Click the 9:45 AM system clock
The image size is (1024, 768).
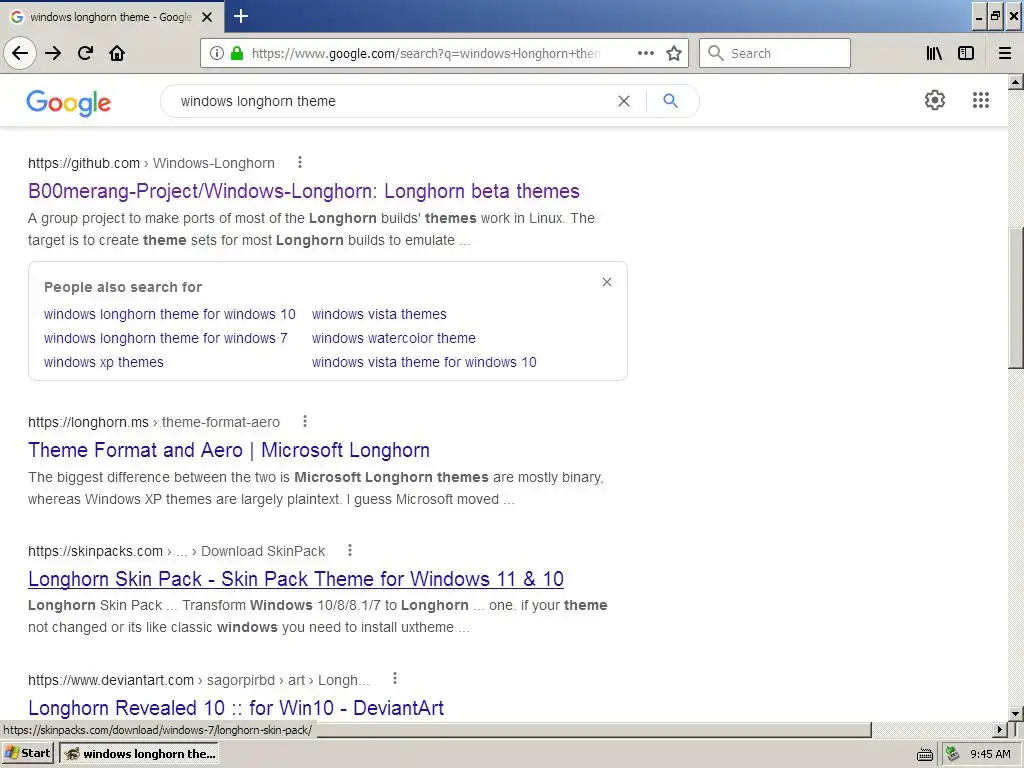(x=990, y=754)
